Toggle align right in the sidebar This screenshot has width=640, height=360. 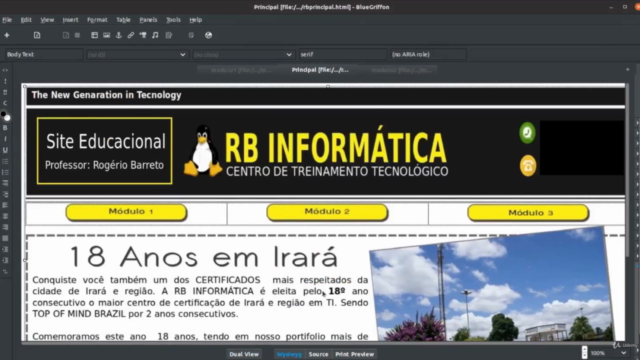coord(5,227)
